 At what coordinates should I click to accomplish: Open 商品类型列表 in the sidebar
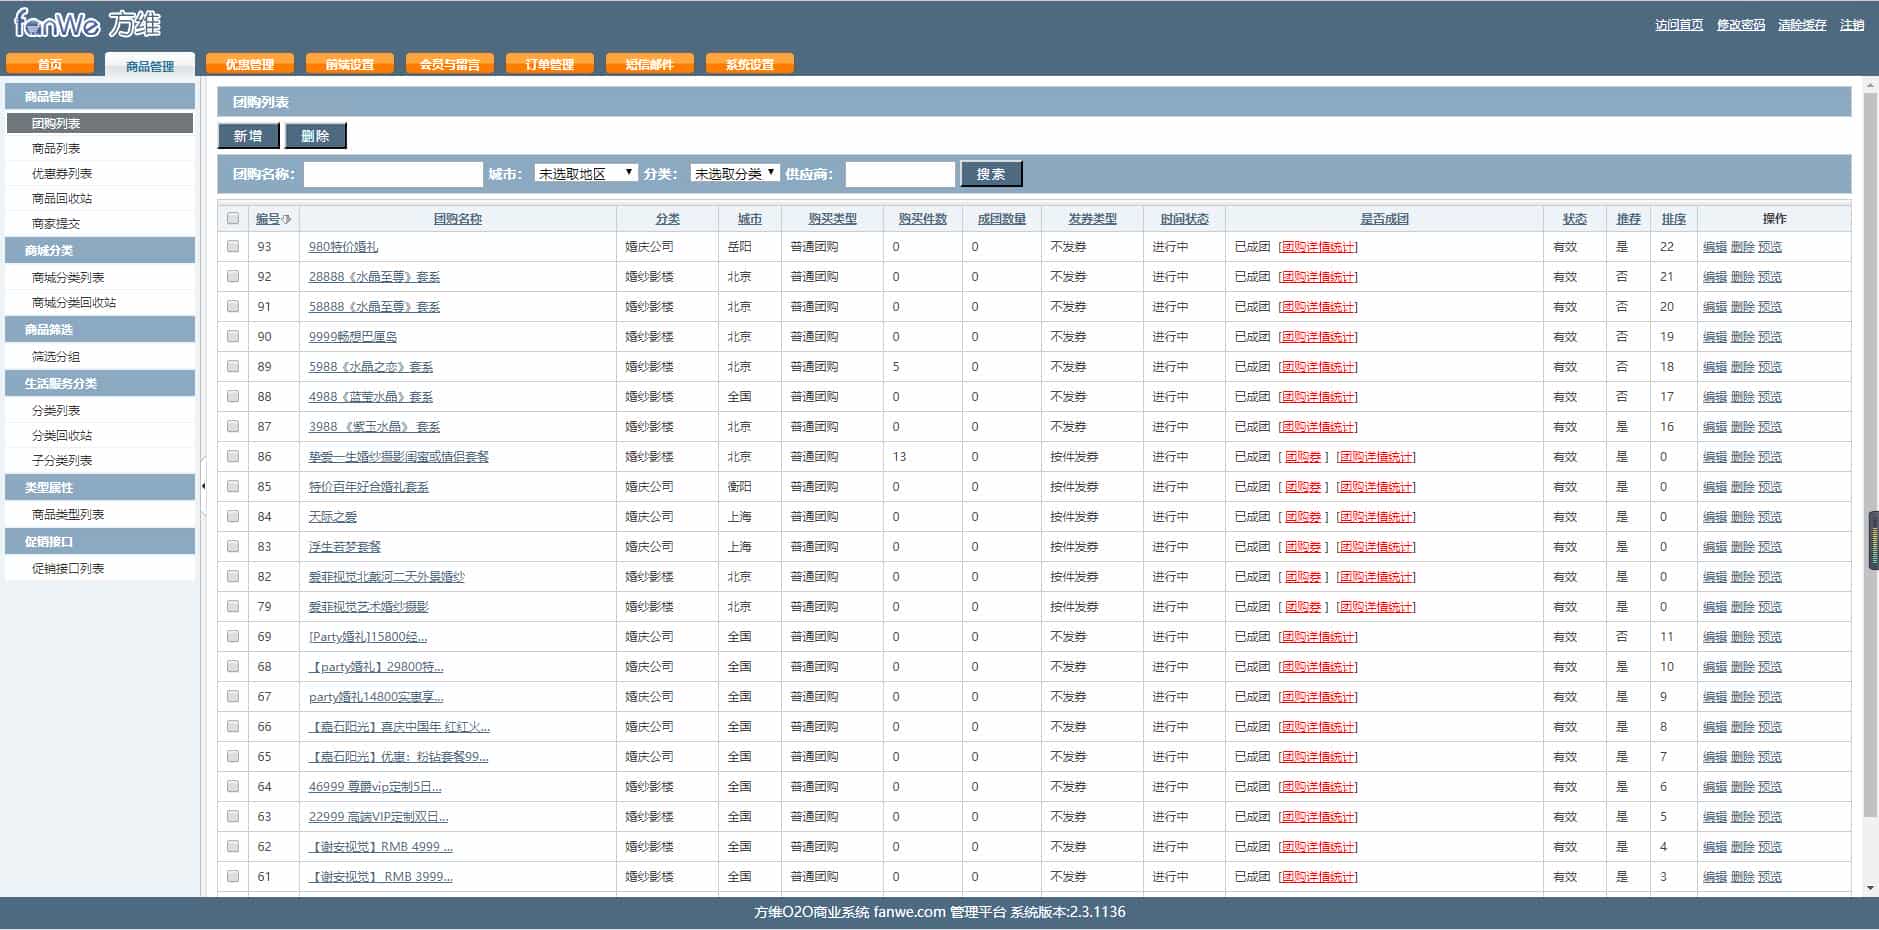pos(68,514)
